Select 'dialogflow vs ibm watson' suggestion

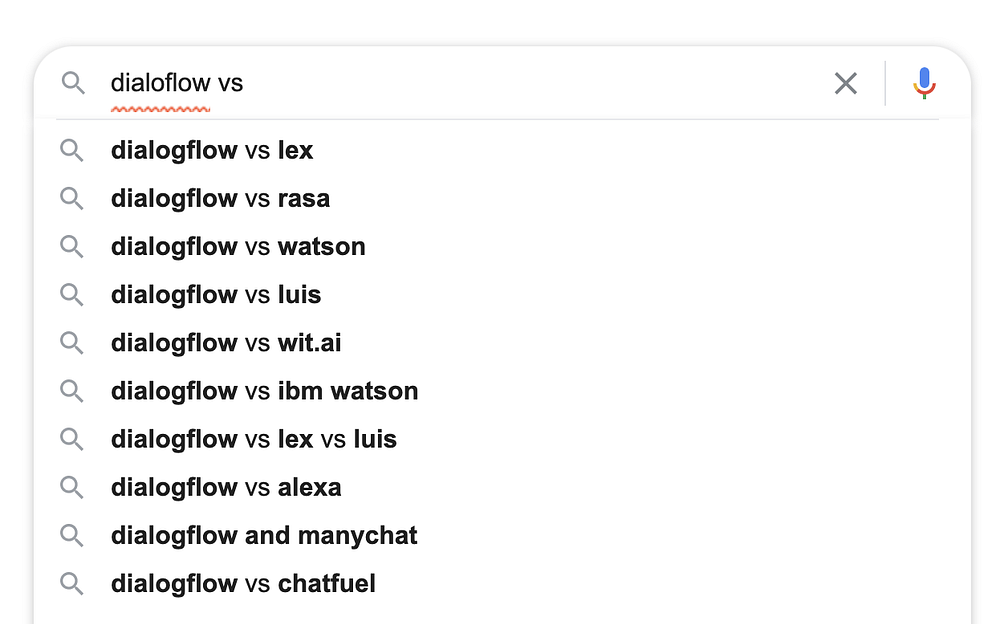click(264, 391)
